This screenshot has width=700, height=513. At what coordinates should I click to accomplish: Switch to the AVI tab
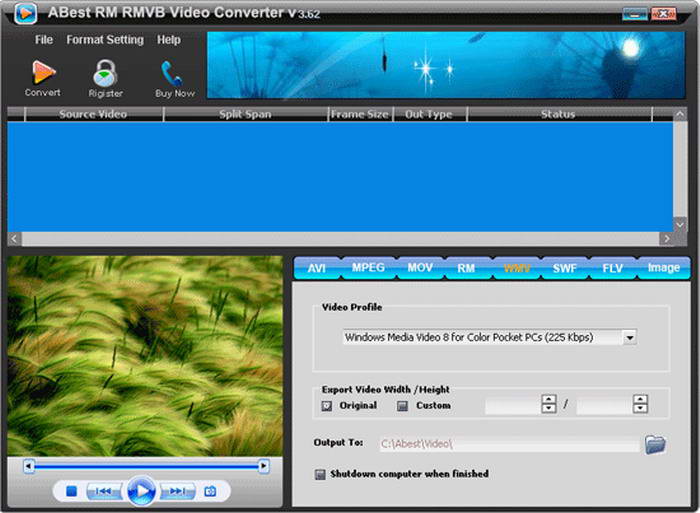click(x=317, y=268)
